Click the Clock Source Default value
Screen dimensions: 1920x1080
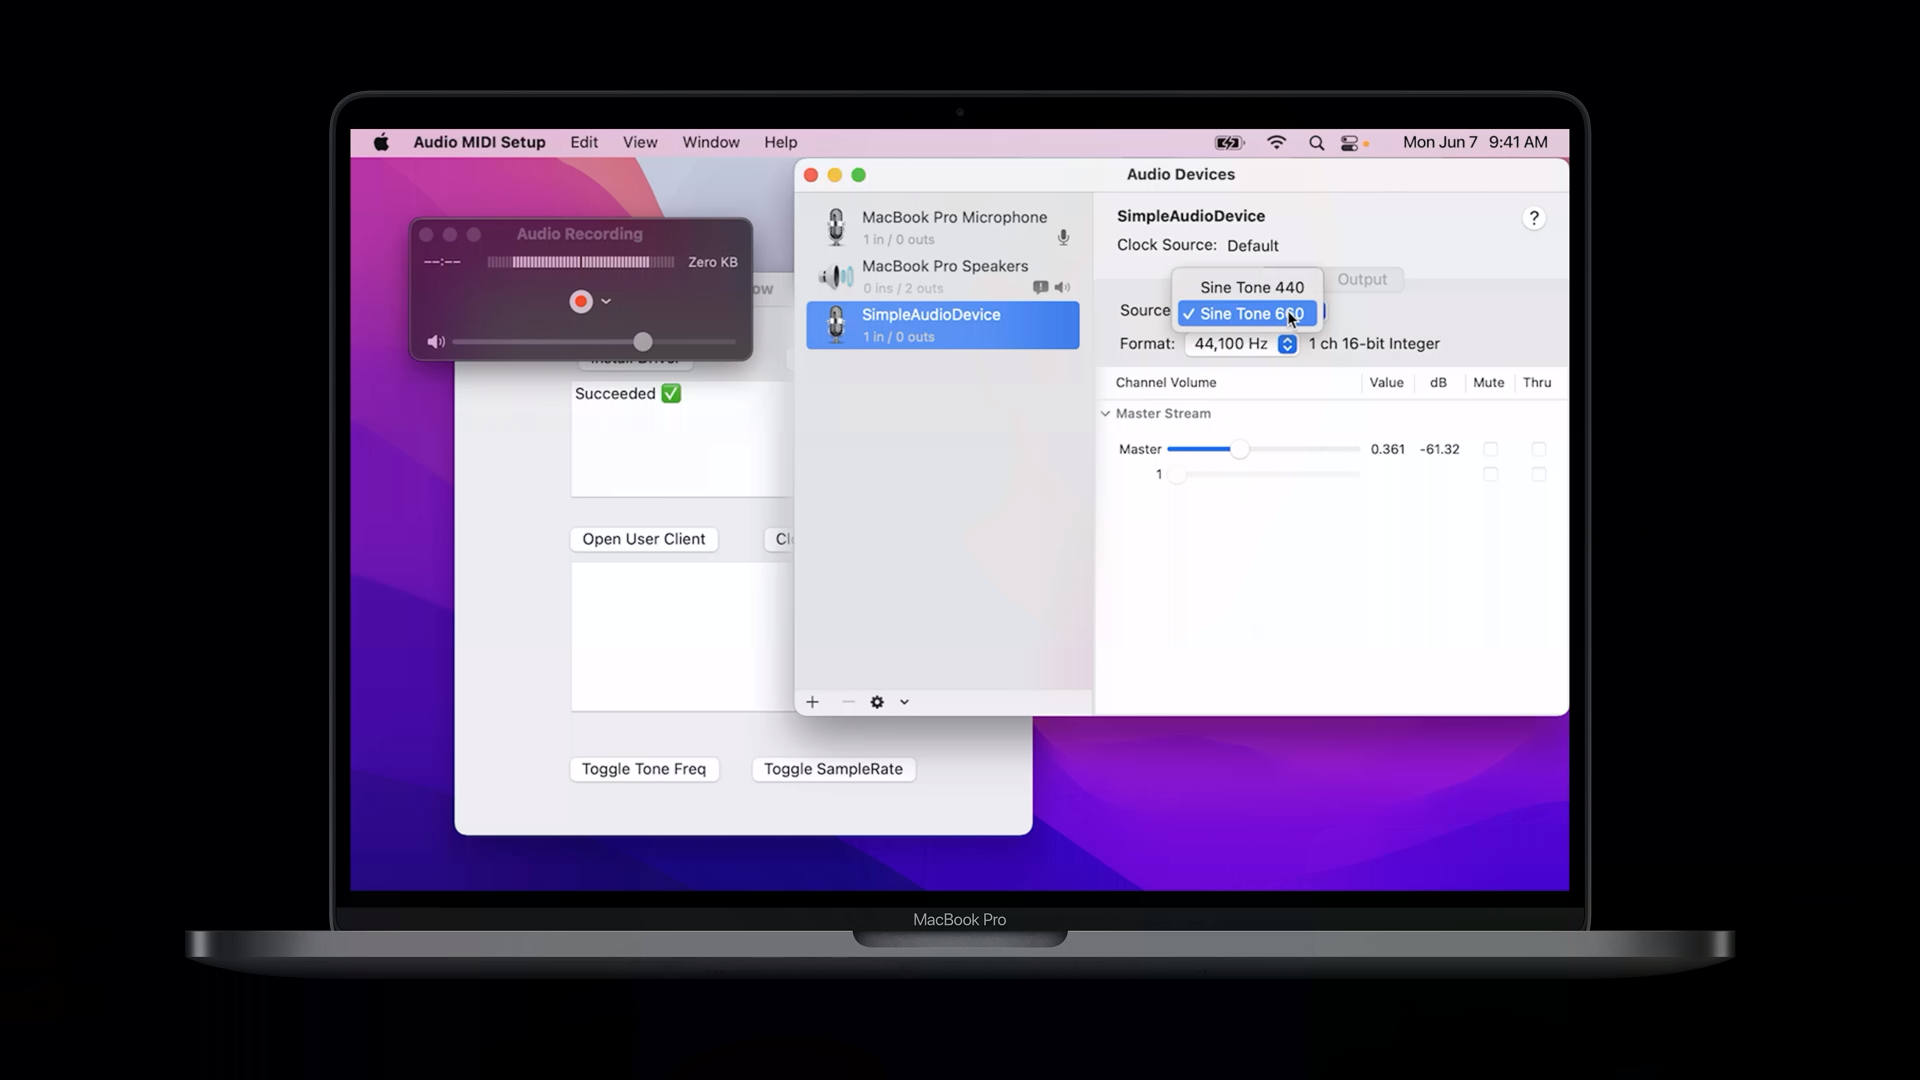pyautogui.click(x=1253, y=246)
